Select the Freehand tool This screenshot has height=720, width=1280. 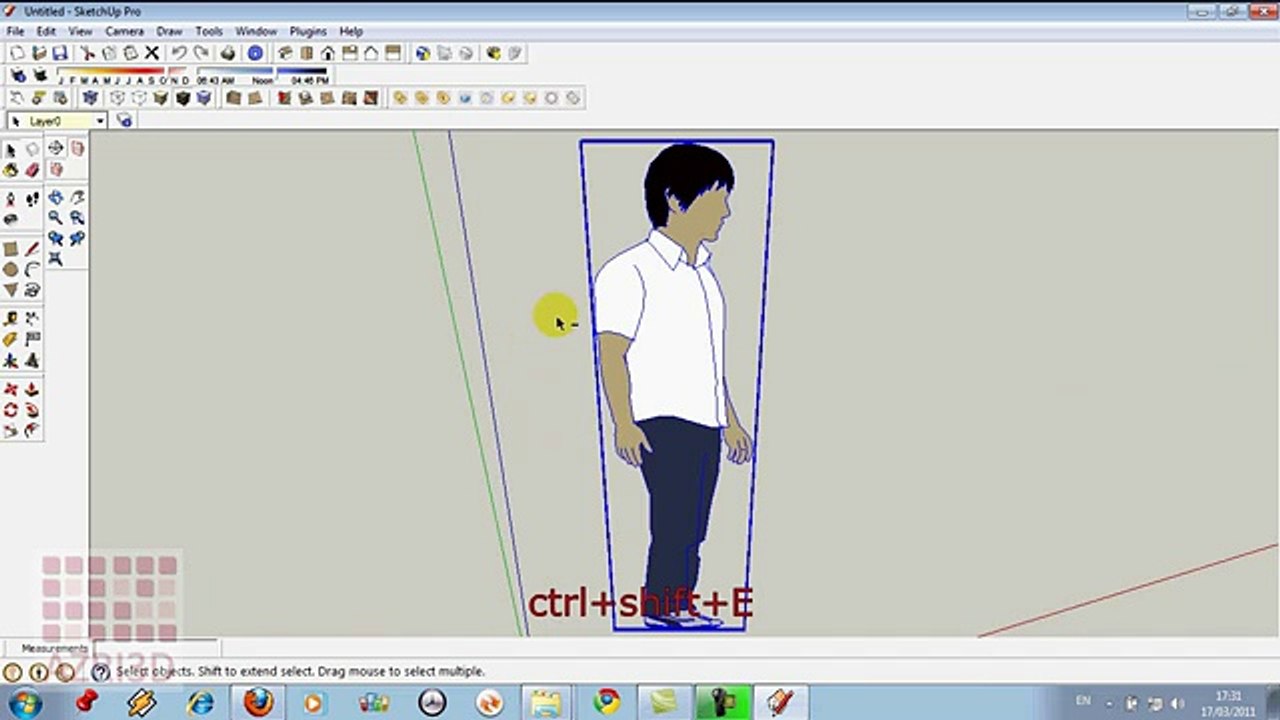(32, 290)
